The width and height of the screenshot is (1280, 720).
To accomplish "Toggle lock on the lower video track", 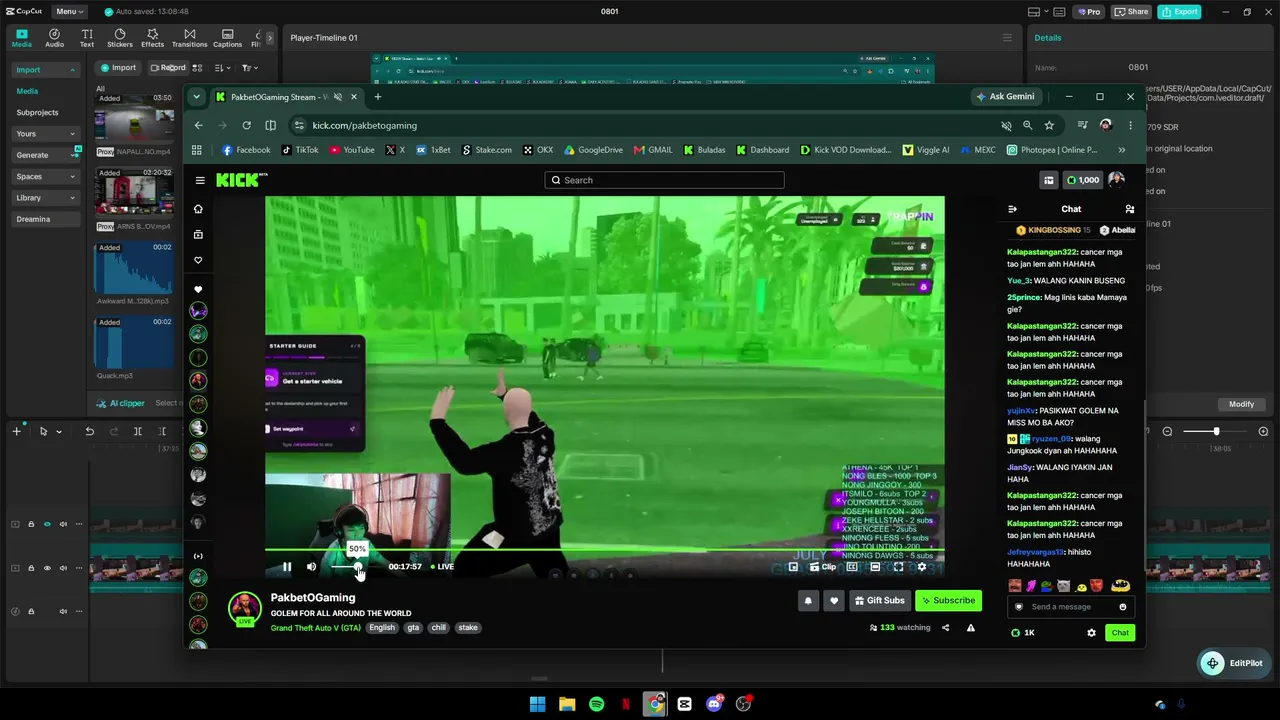I will coord(31,568).
